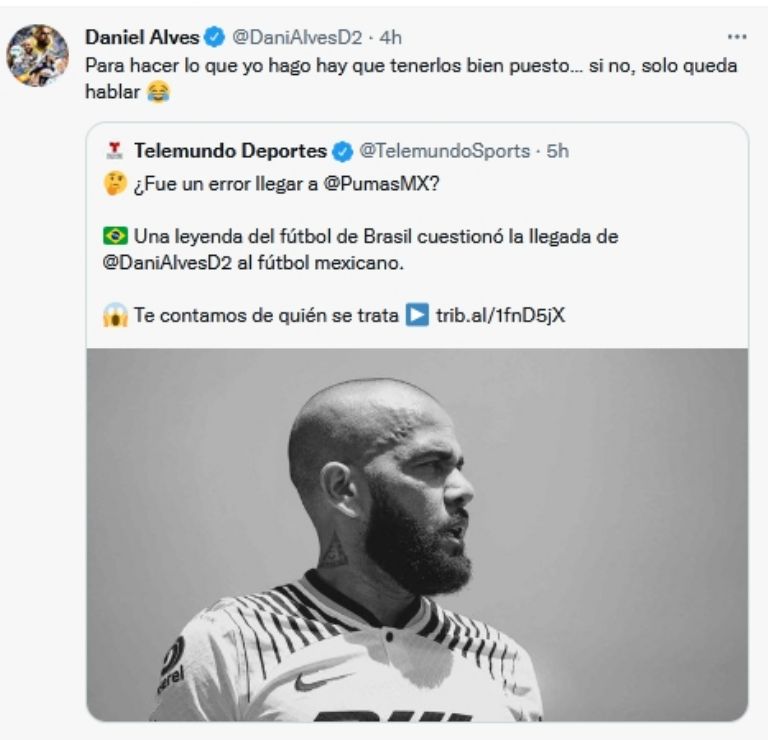Viewport: 768px width, 740px height.
Task: Open Daniel Alves profile avatar
Action: pos(37,54)
